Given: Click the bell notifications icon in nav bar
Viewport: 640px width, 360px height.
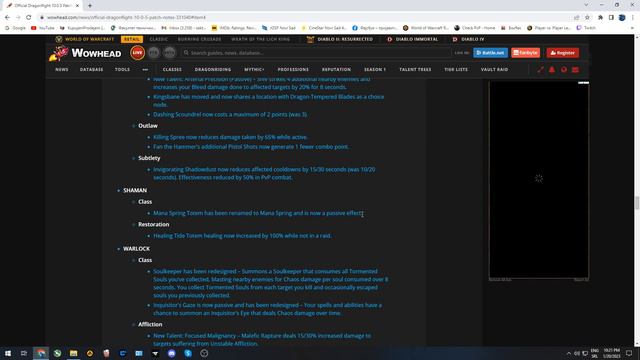Looking at the screenshot, I should click(552, 70).
